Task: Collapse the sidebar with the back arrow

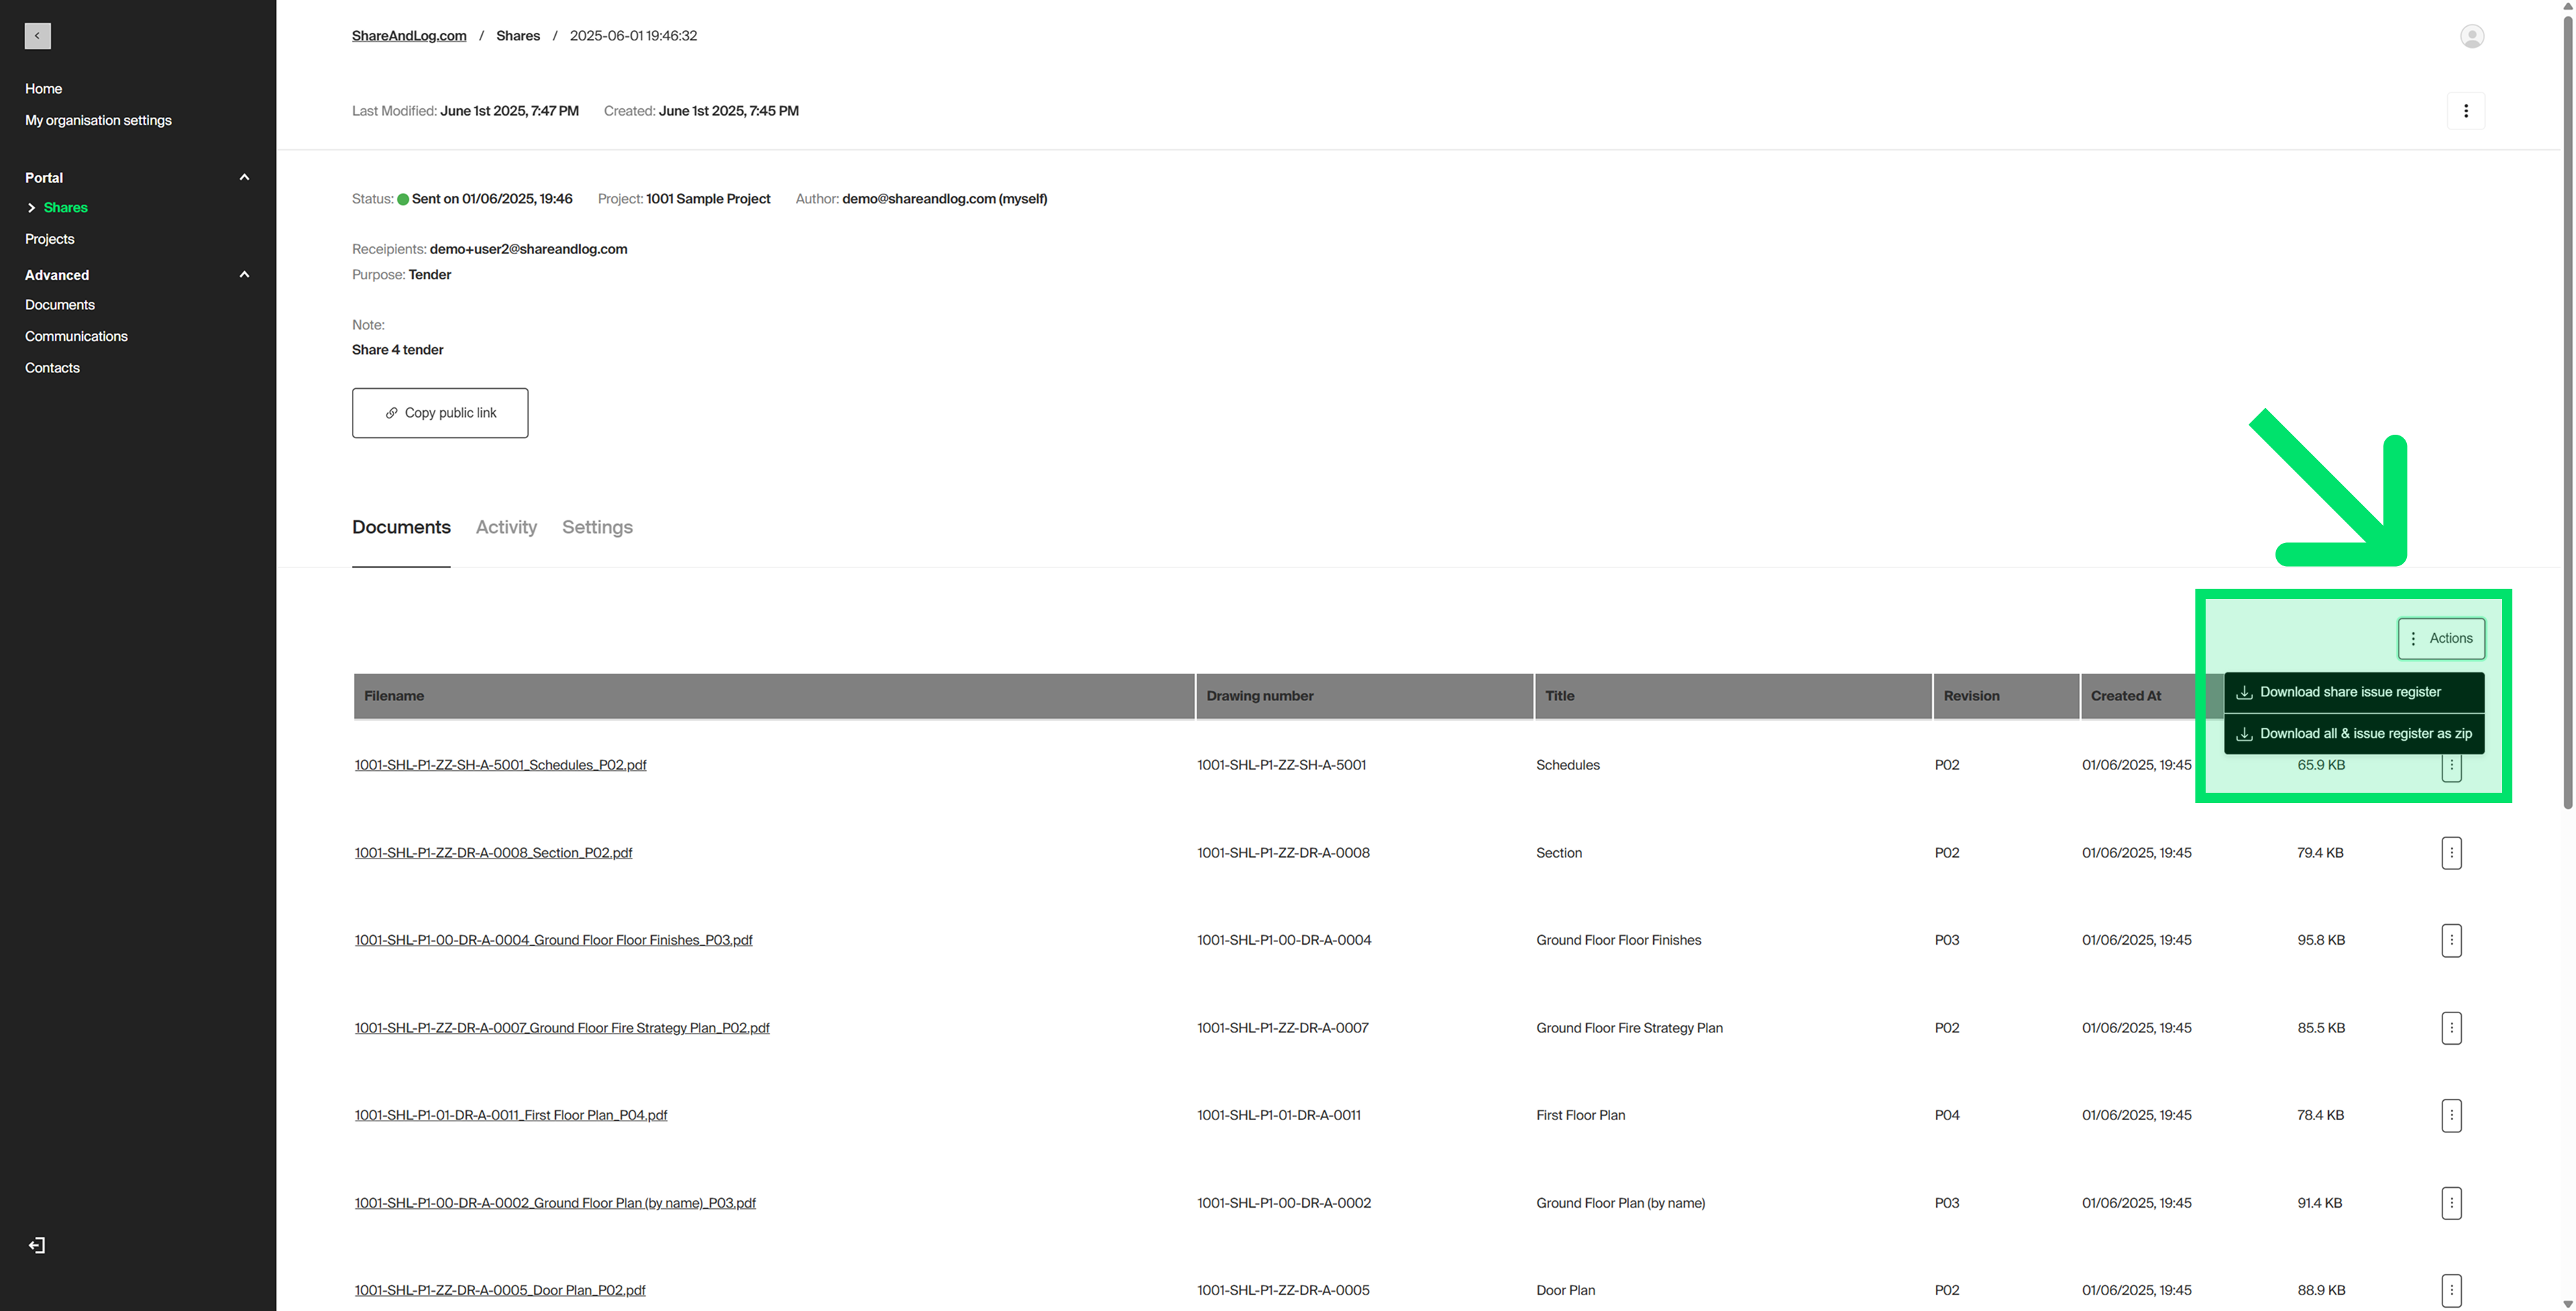Action: (37, 36)
